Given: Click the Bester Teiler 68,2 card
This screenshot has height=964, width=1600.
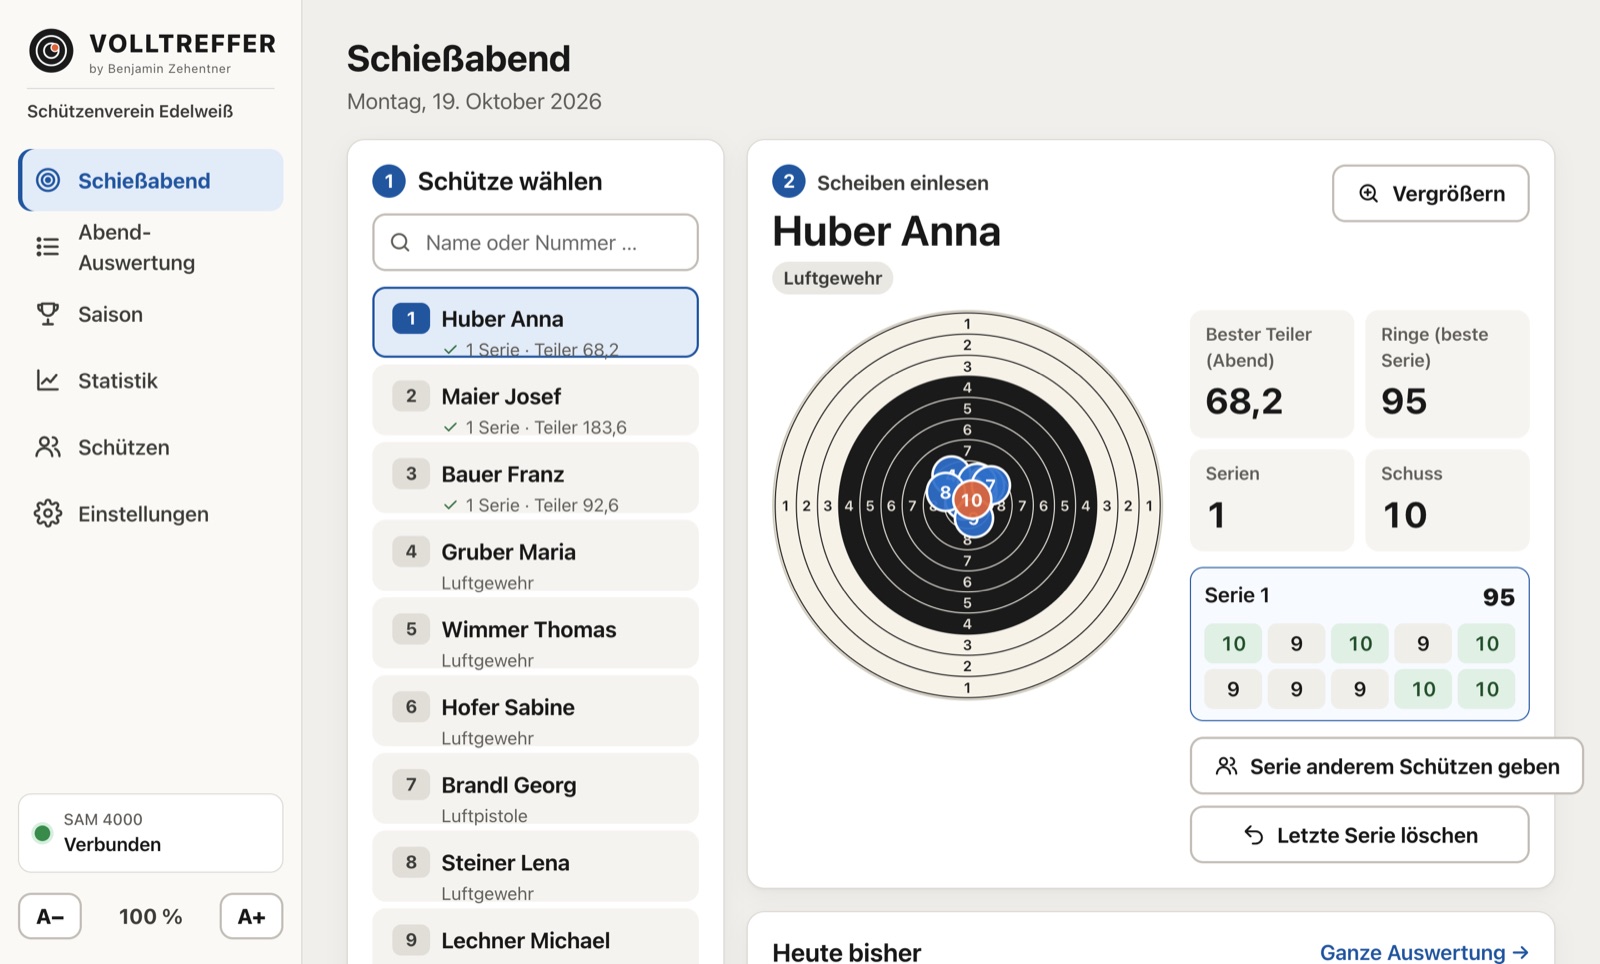Looking at the screenshot, I should pos(1271,374).
